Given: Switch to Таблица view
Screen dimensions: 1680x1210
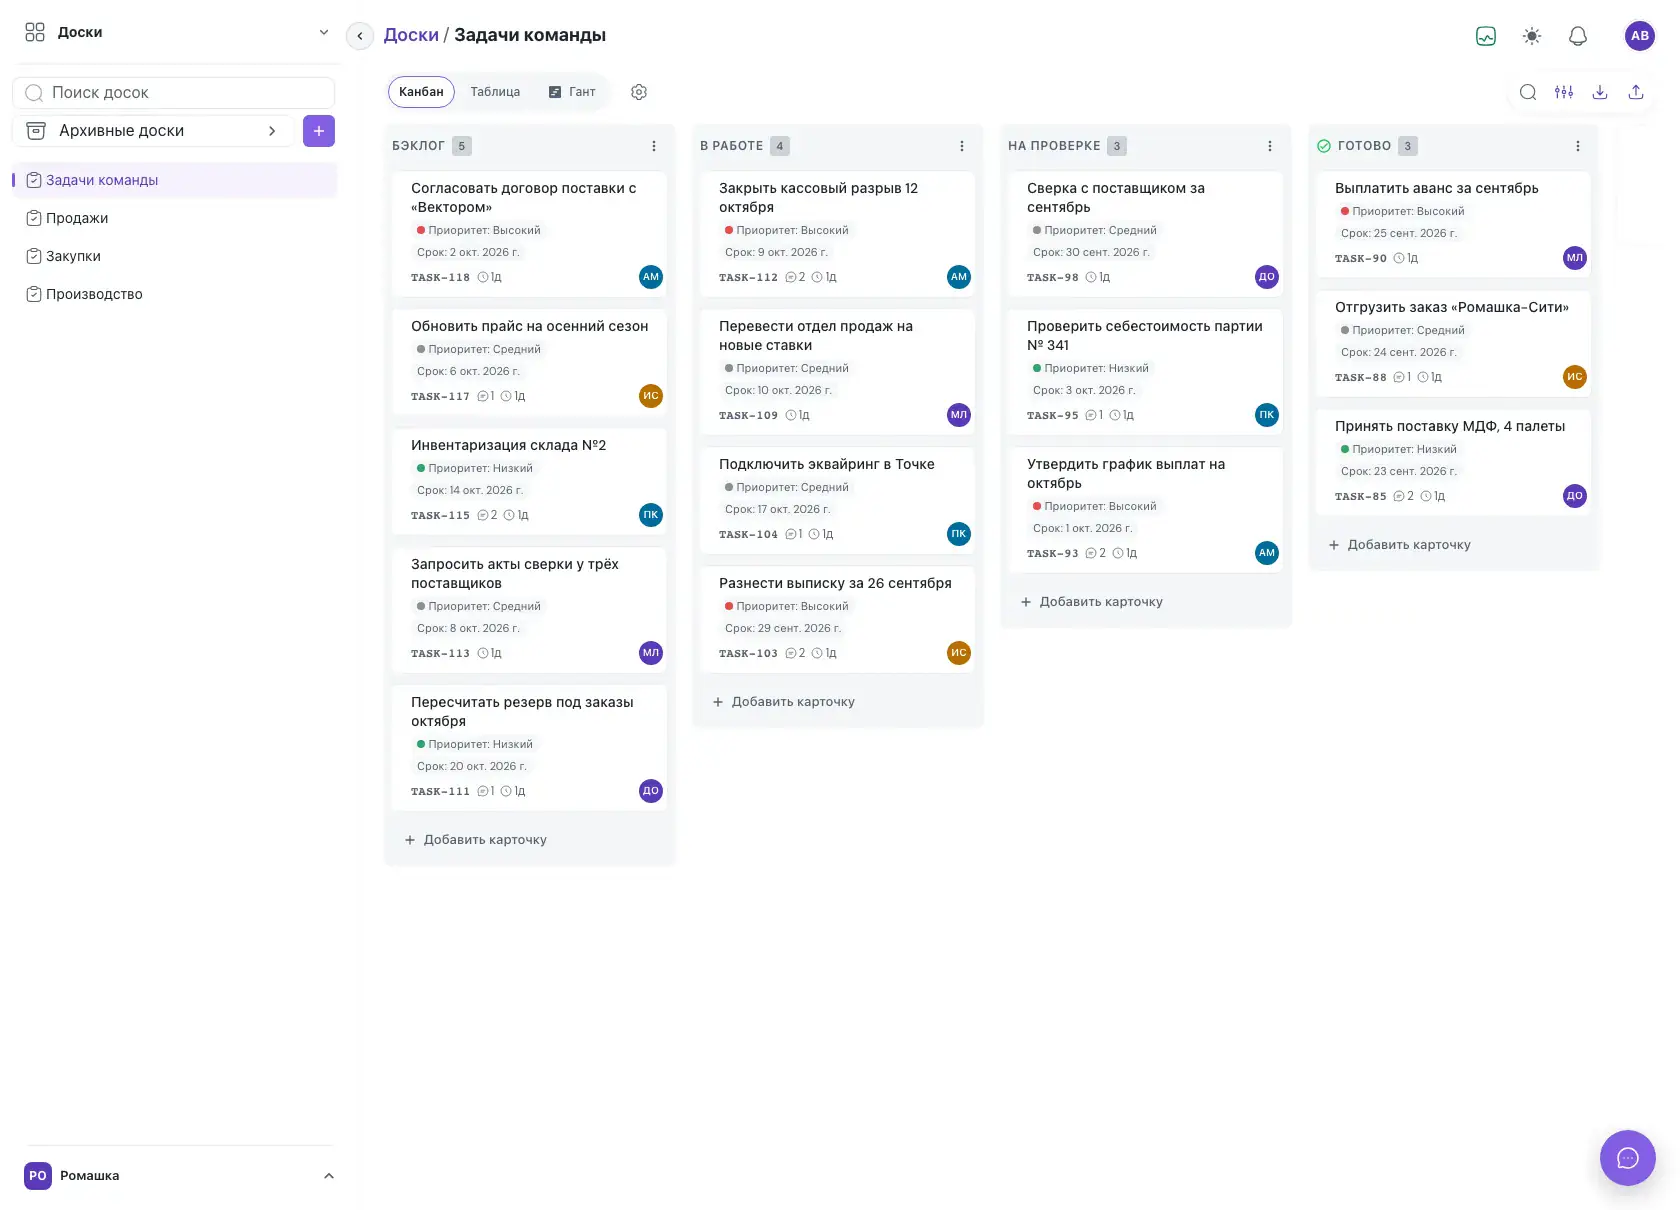Looking at the screenshot, I should click(495, 92).
